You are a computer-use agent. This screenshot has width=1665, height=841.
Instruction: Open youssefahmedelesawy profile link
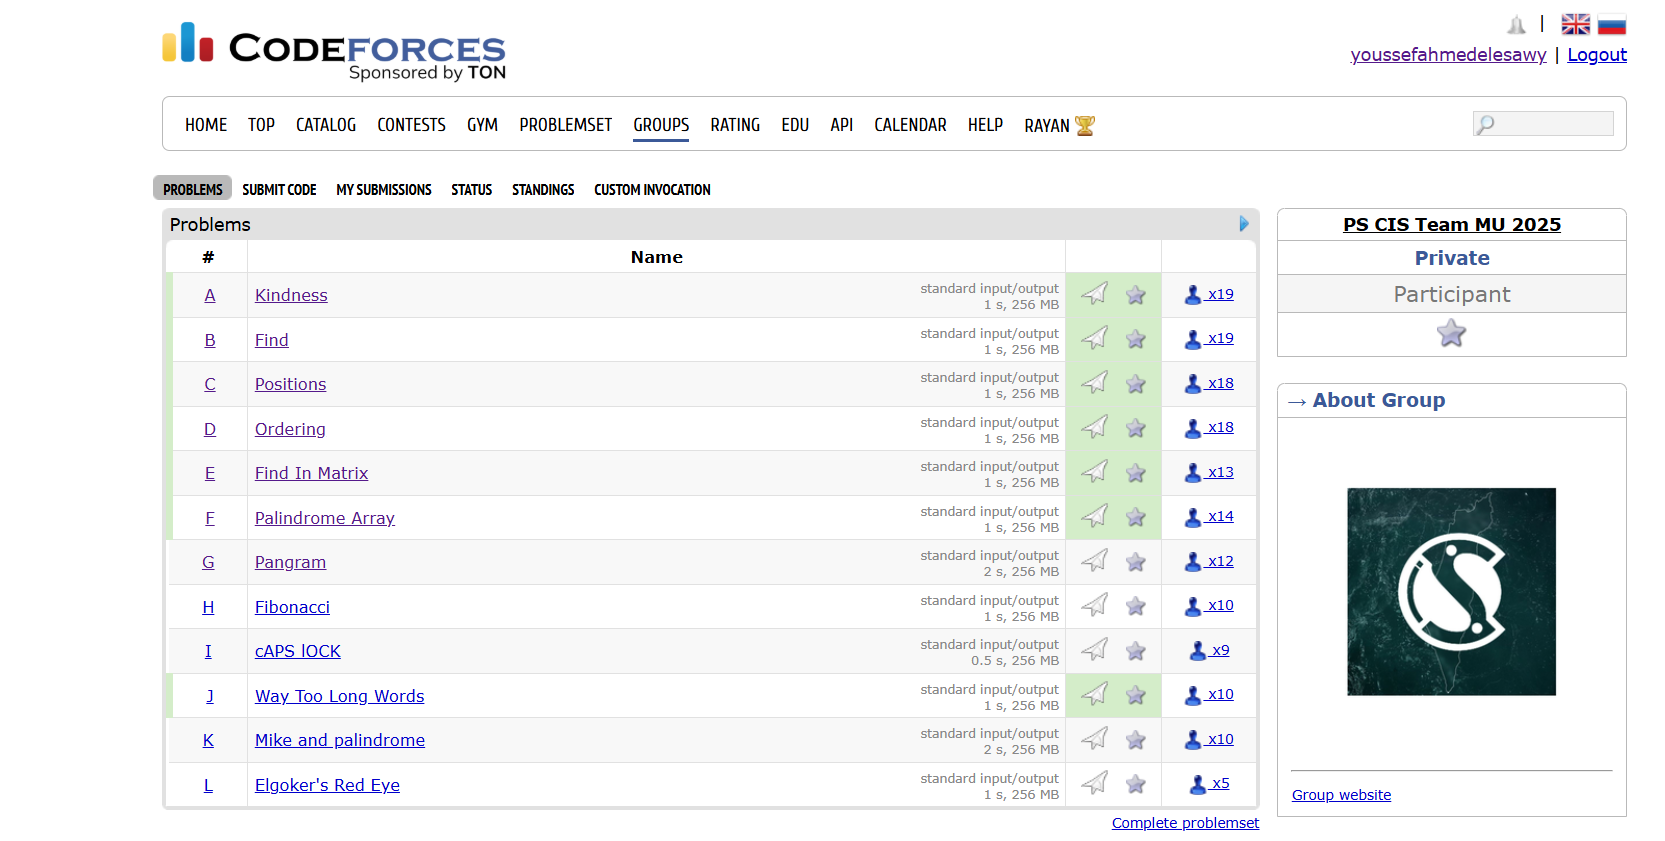[1448, 55]
